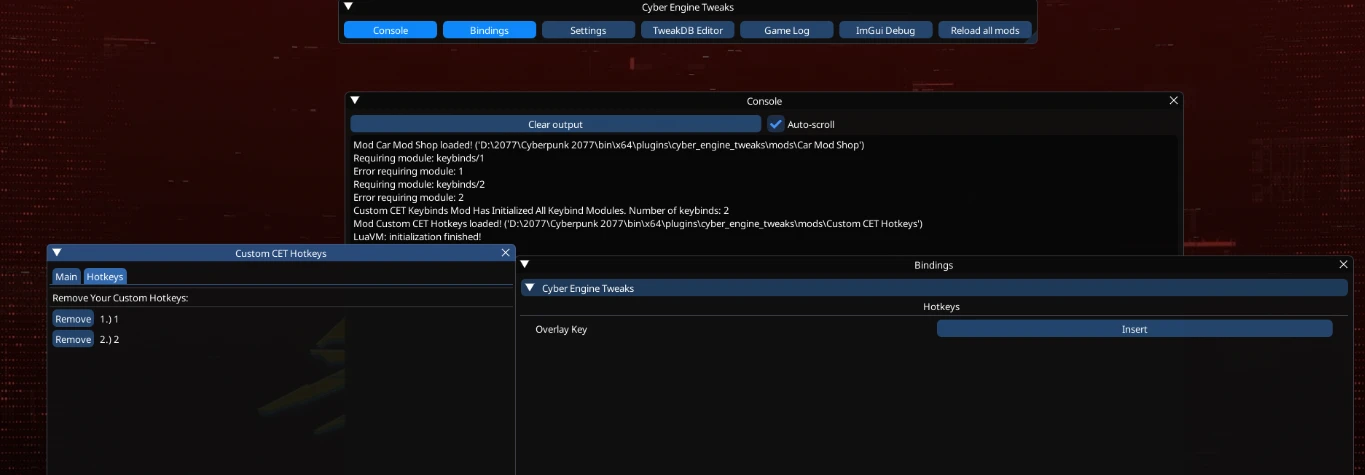Close the Bindings window
The image size is (1365, 475).
[1343, 265]
